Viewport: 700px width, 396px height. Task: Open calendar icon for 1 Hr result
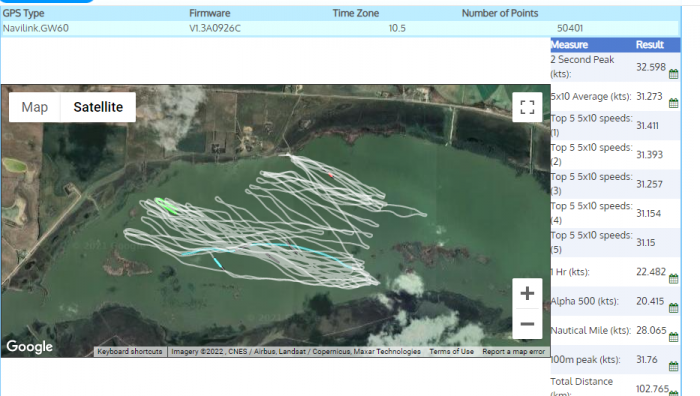pos(674,279)
